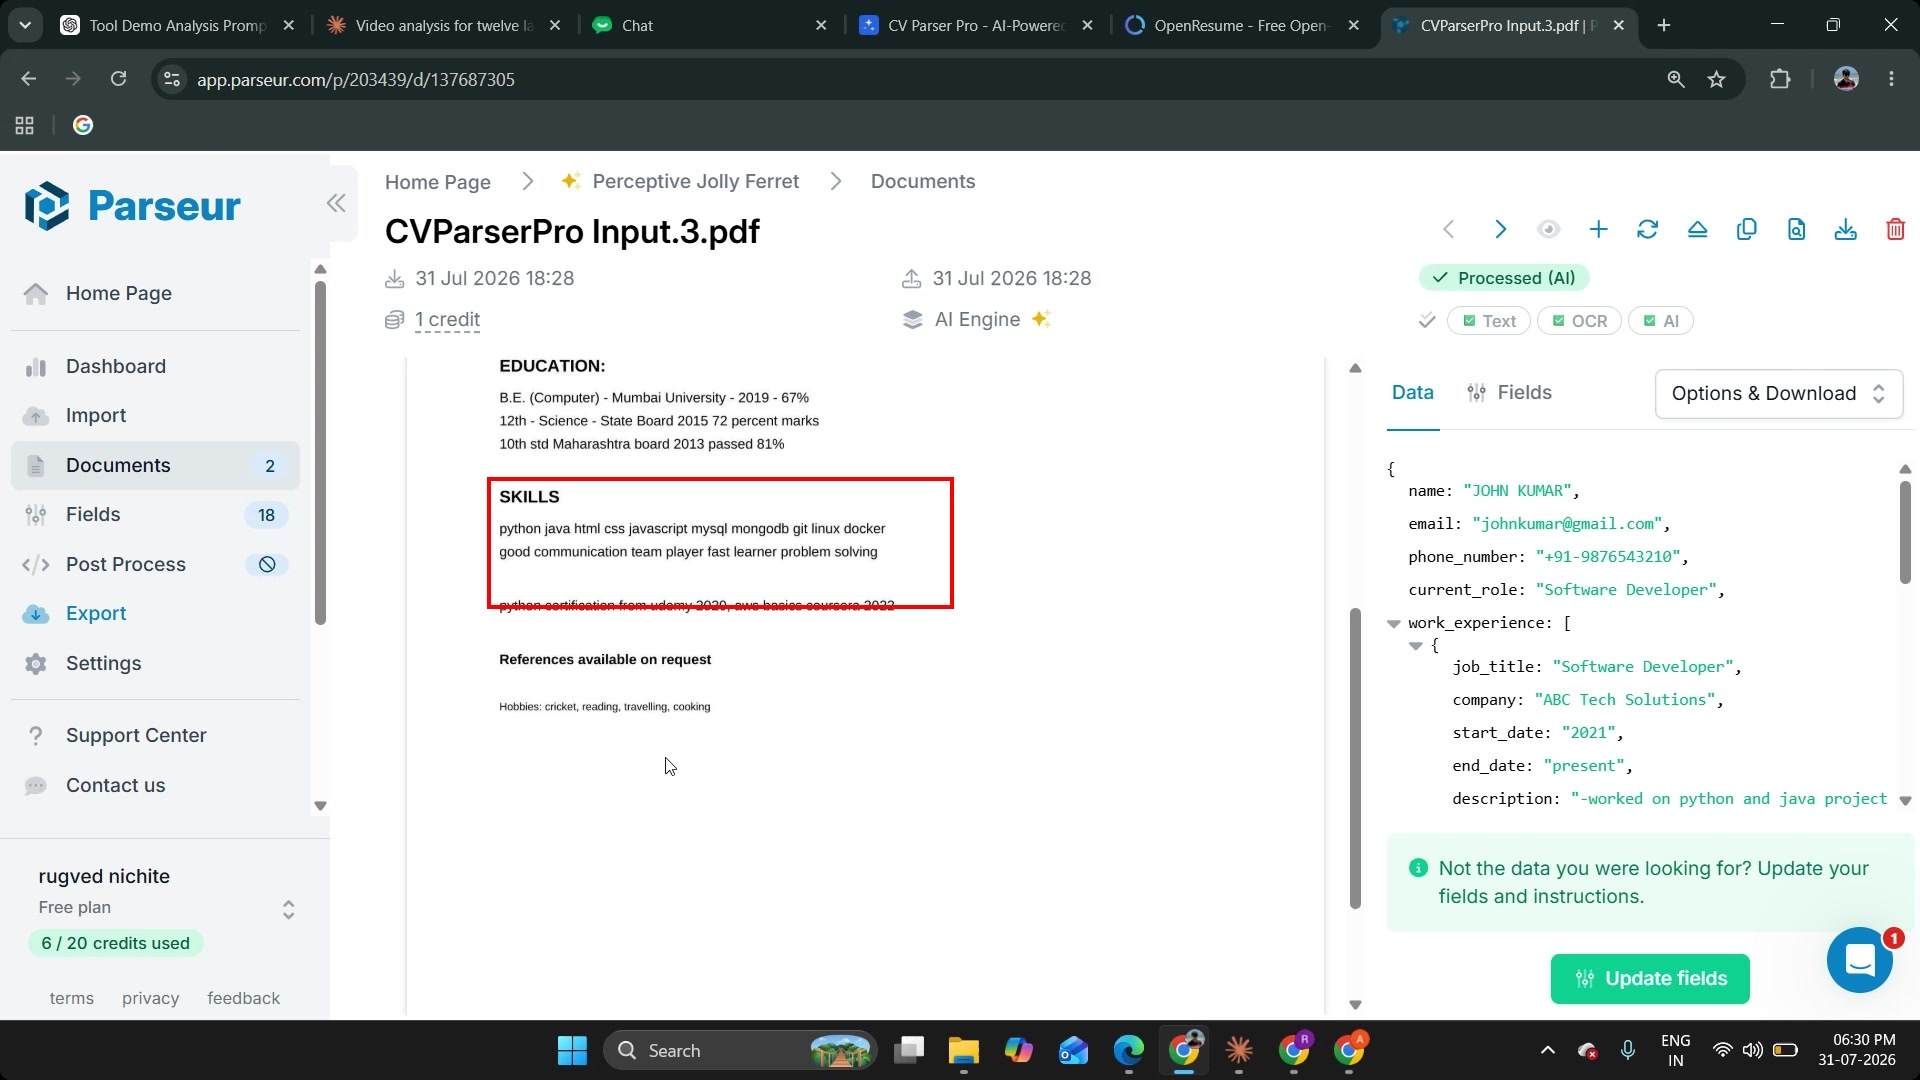Download document with download icon

click(1846, 229)
